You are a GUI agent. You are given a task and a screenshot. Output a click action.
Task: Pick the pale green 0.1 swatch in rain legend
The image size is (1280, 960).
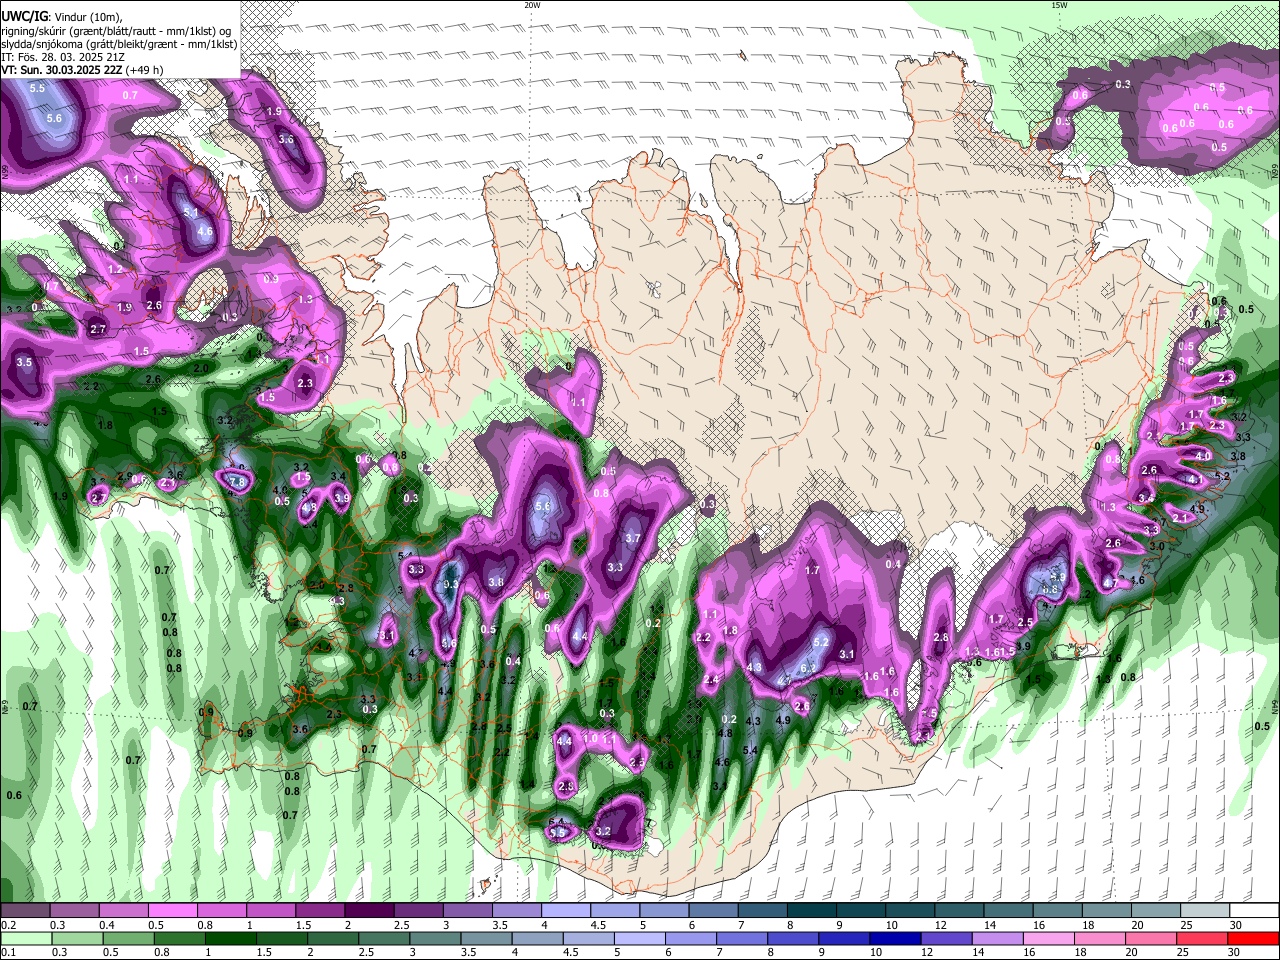[x=25, y=938]
